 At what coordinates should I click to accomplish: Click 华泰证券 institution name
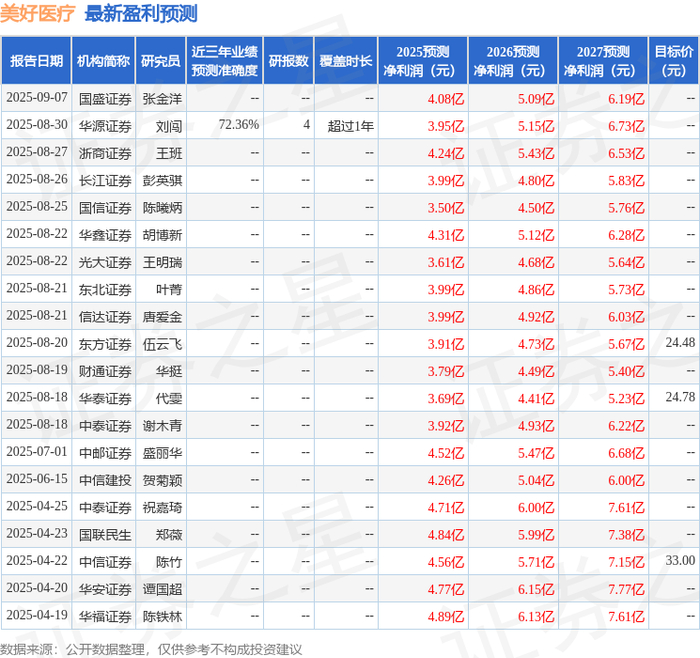tap(105, 398)
